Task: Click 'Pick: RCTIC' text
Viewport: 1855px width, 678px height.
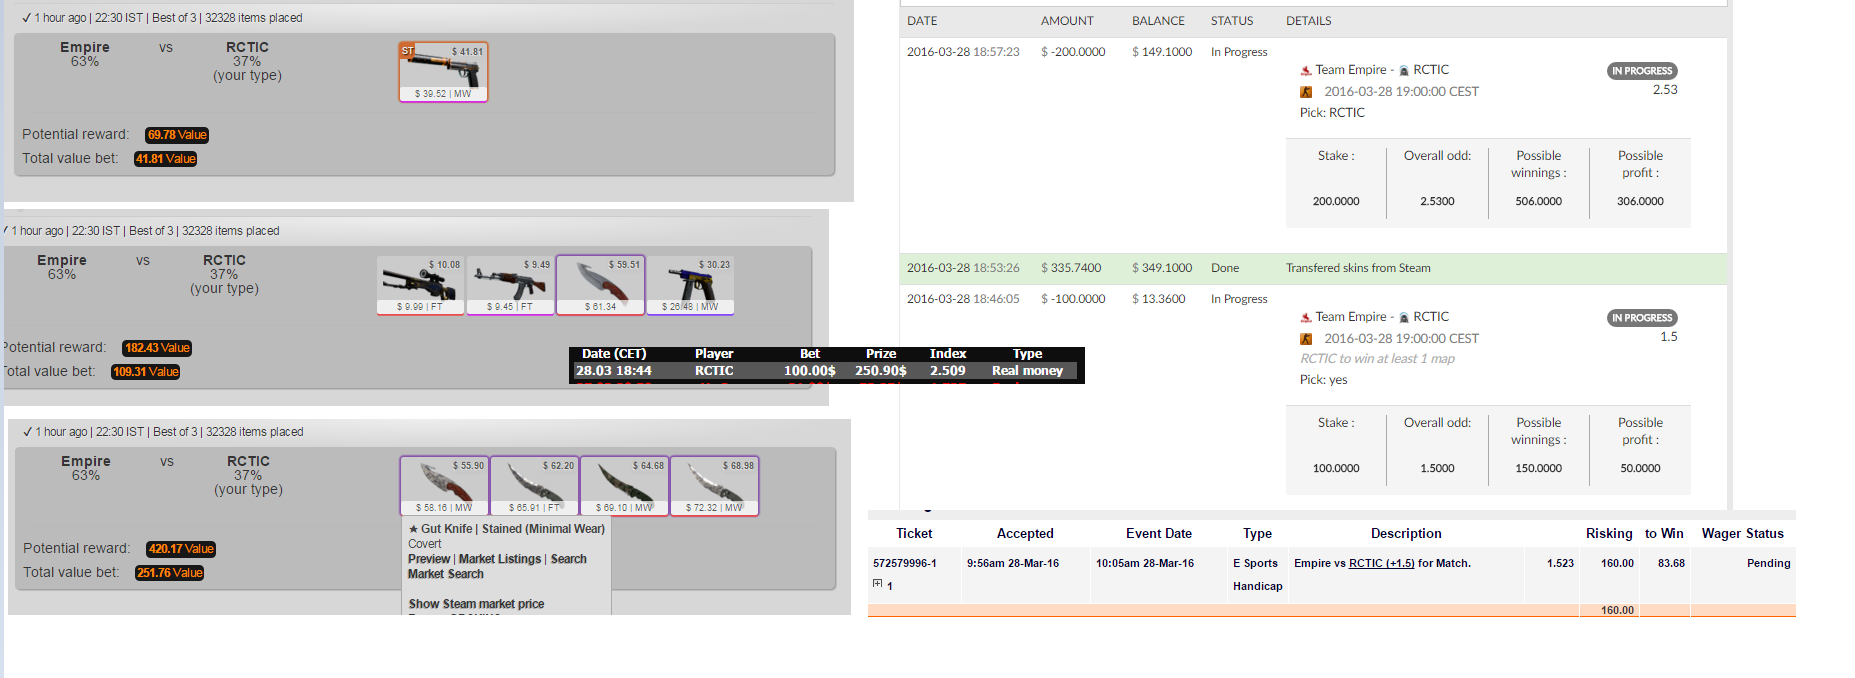Action: pos(1332,113)
